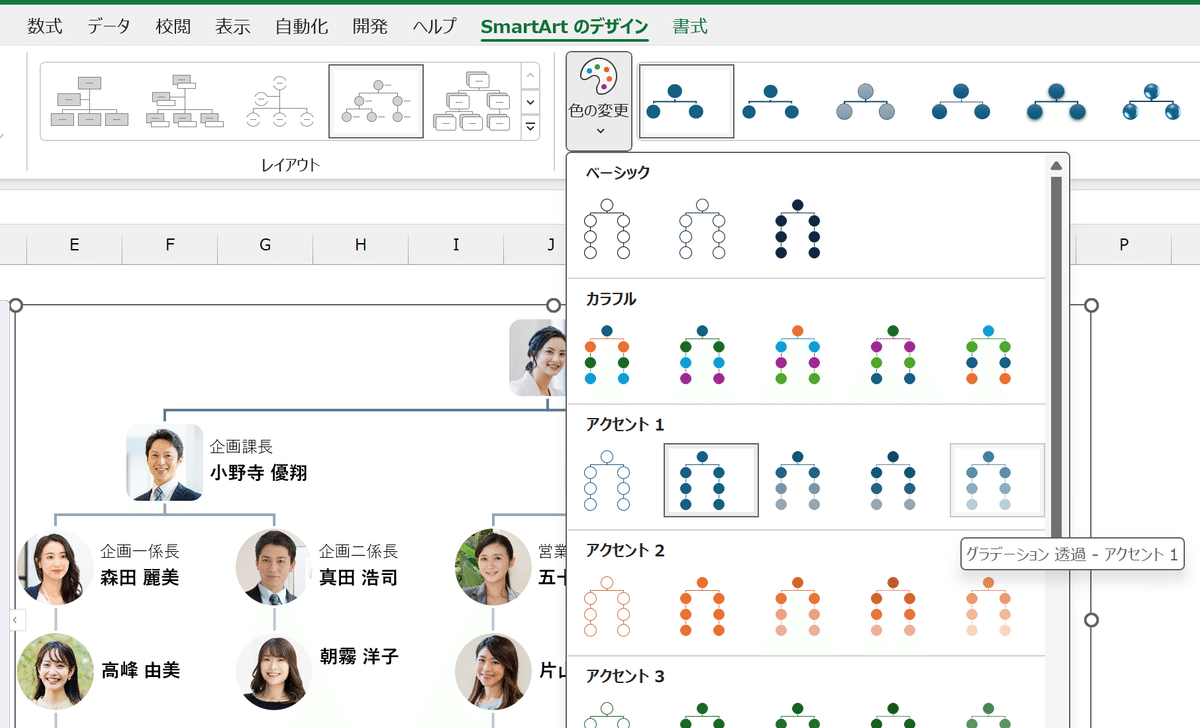Select column G header
This screenshot has height=728, width=1200.
pos(265,244)
